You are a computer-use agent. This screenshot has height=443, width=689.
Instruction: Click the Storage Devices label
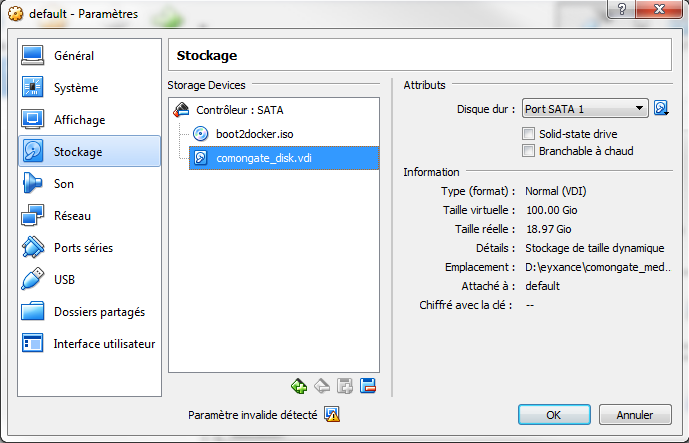pos(206,85)
